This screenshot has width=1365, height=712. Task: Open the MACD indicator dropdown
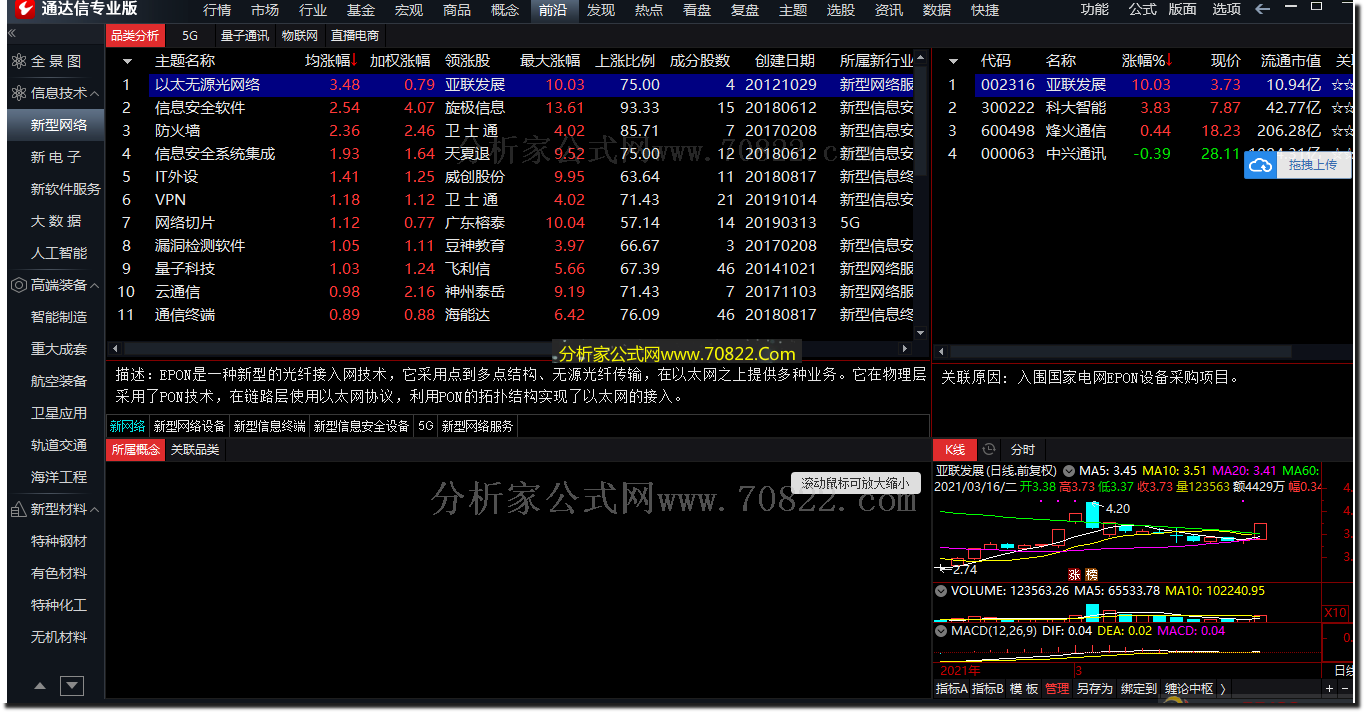point(941,631)
